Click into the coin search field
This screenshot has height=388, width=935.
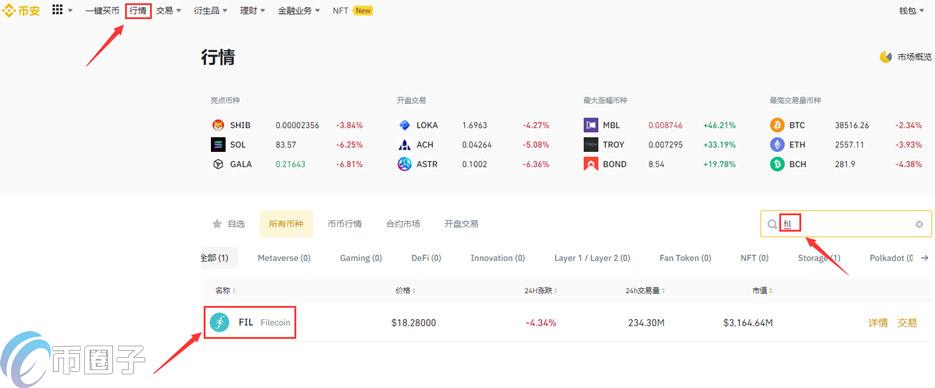(x=846, y=224)
